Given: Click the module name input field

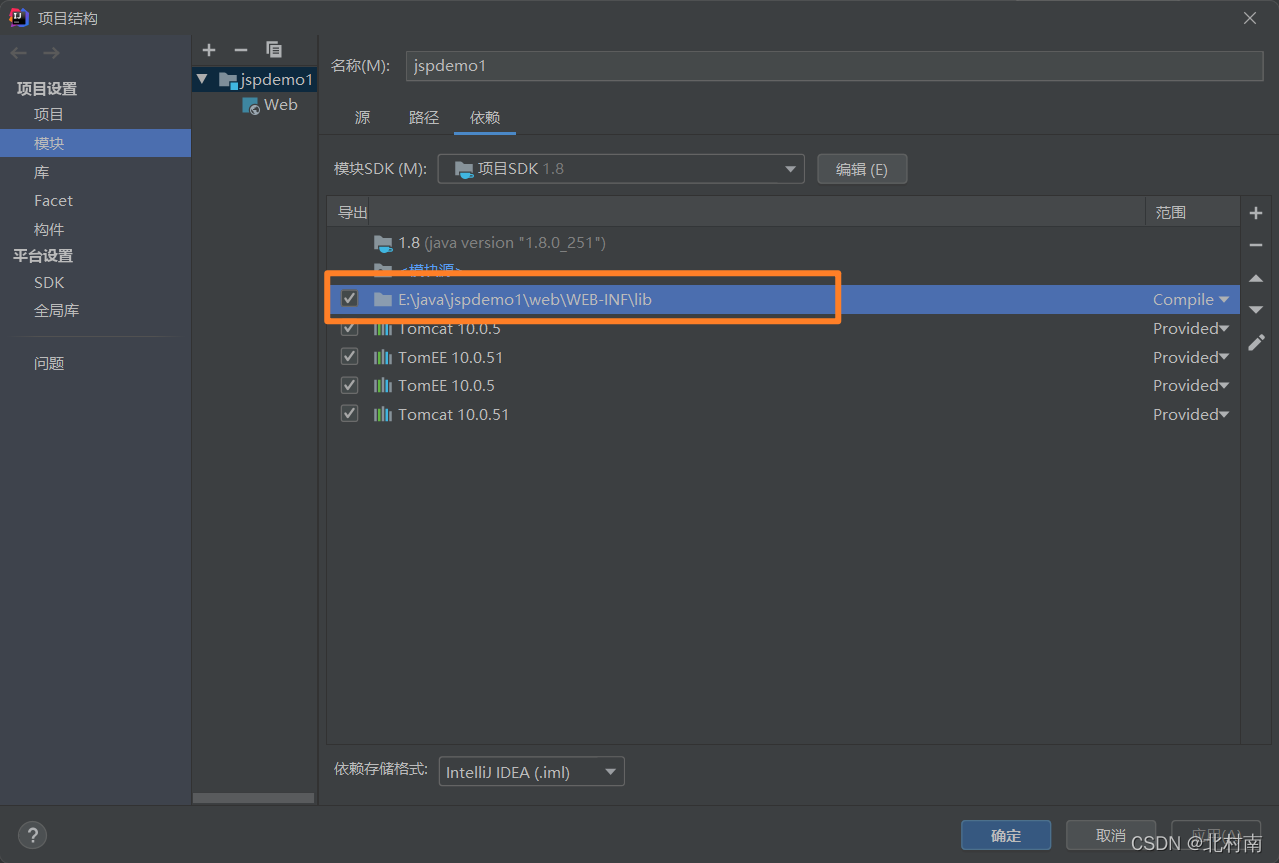Looking at the screenshot, I should 835,65.
